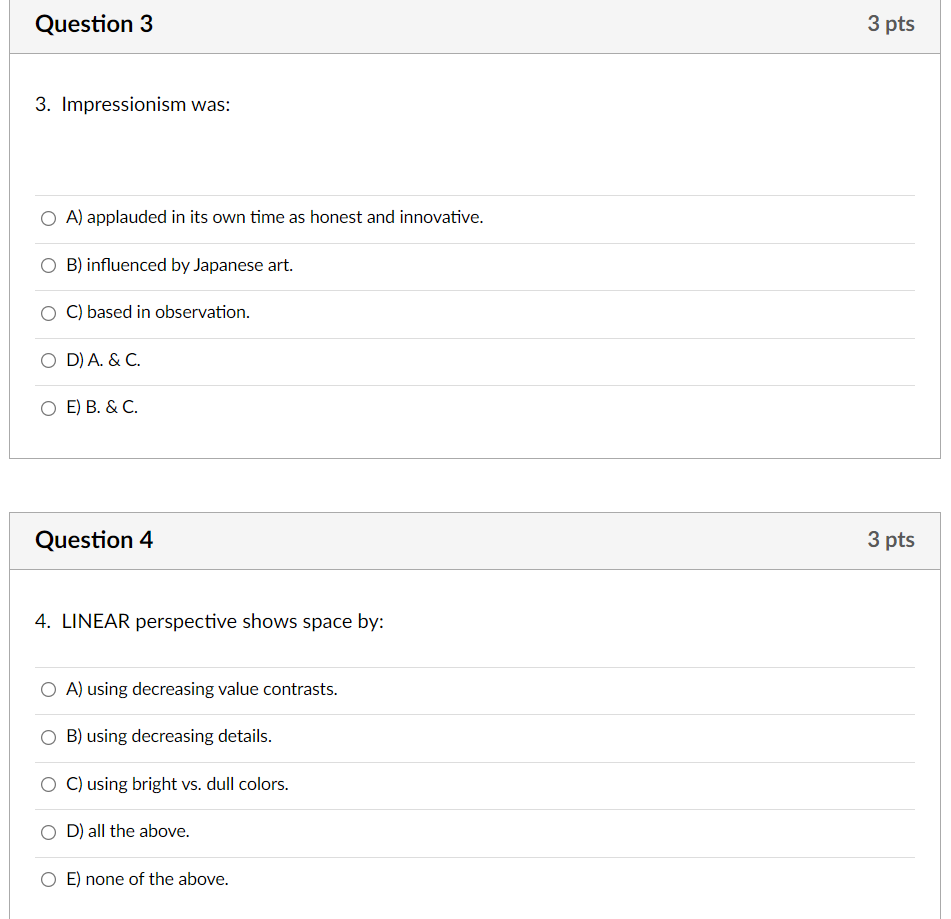
Task: Select "B) influenced by Japanese art"
Action: pos(48,265)
